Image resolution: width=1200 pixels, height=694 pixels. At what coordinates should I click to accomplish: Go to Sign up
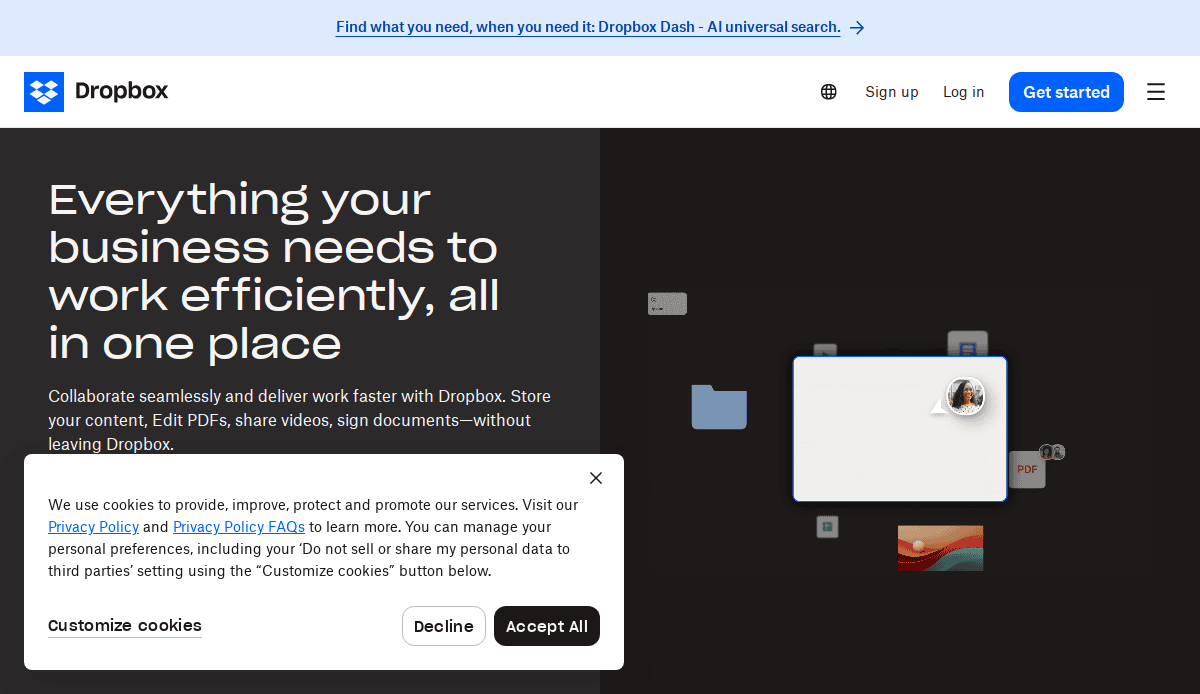891,92
